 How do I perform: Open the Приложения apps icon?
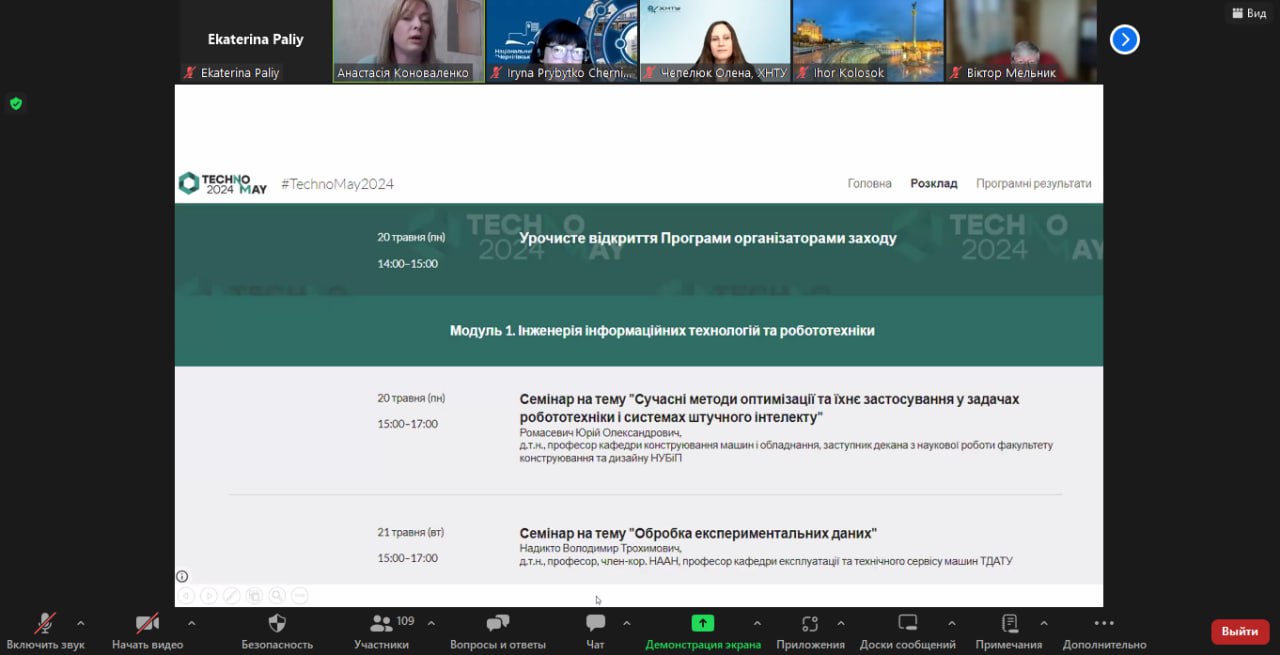810,632
